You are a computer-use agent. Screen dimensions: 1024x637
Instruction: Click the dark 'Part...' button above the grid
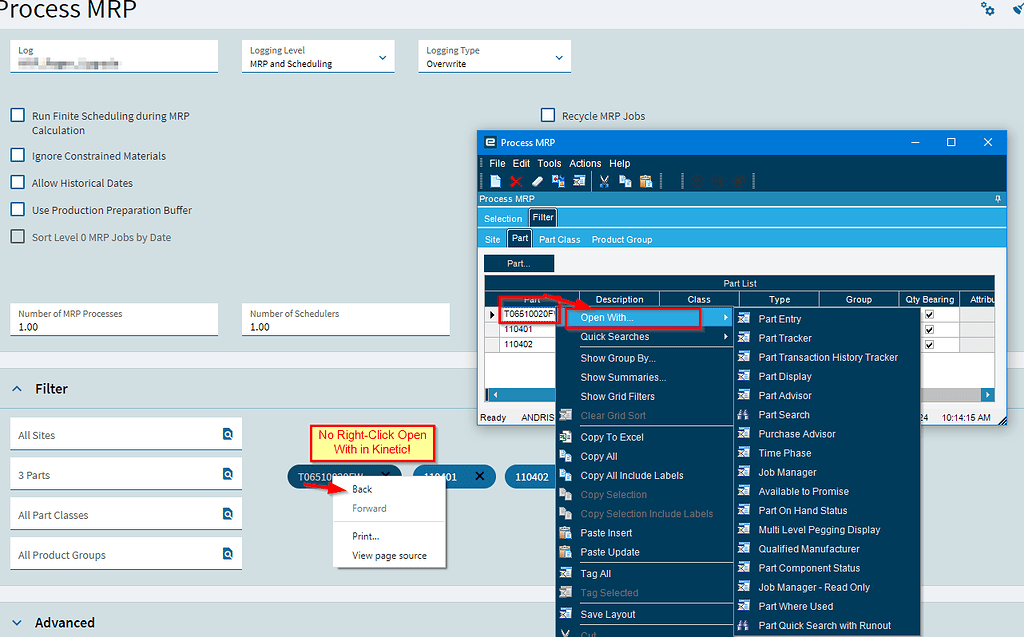click(x=518, y=263)
